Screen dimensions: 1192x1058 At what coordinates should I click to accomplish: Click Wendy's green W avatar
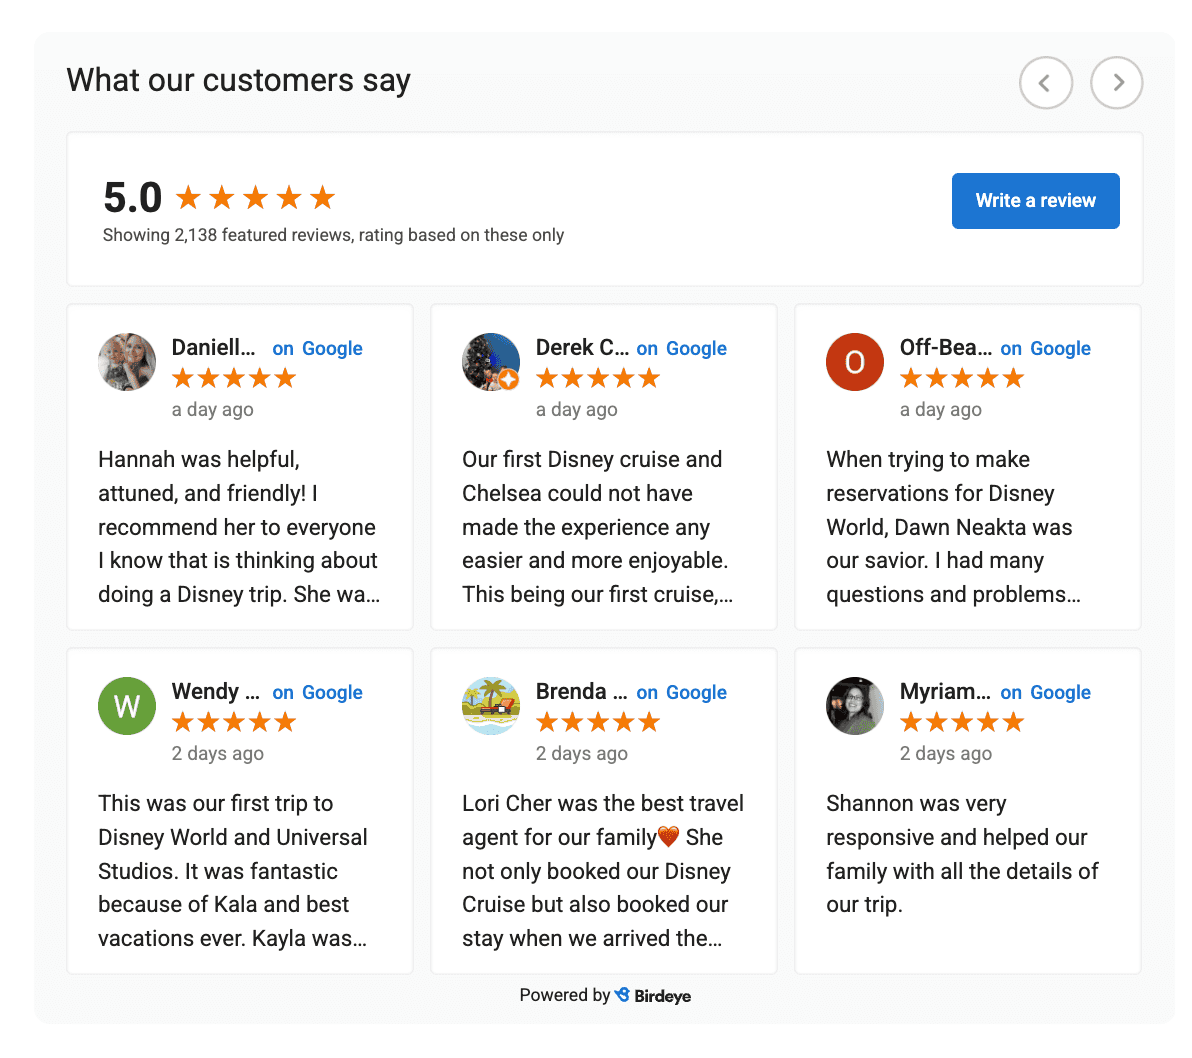[x=127, y=706]
